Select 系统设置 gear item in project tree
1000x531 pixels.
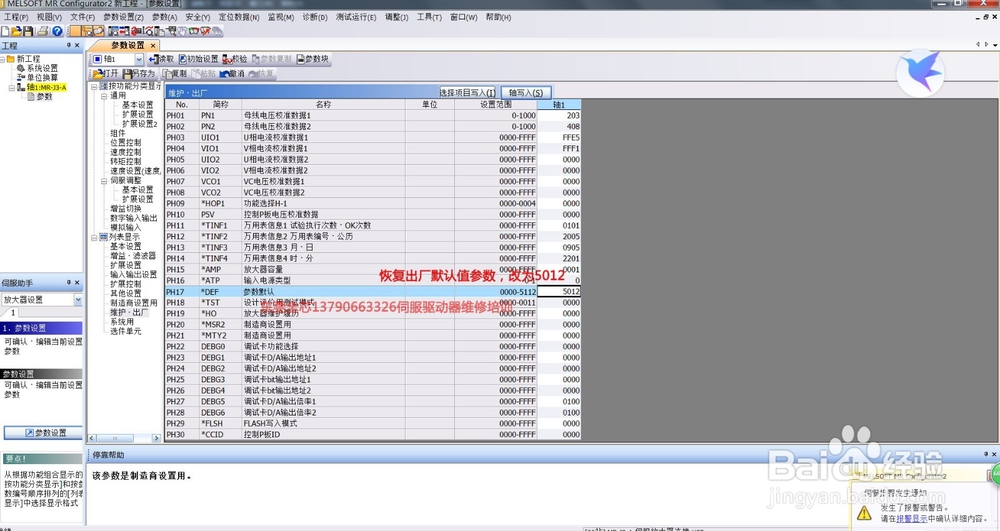point(38,68)
